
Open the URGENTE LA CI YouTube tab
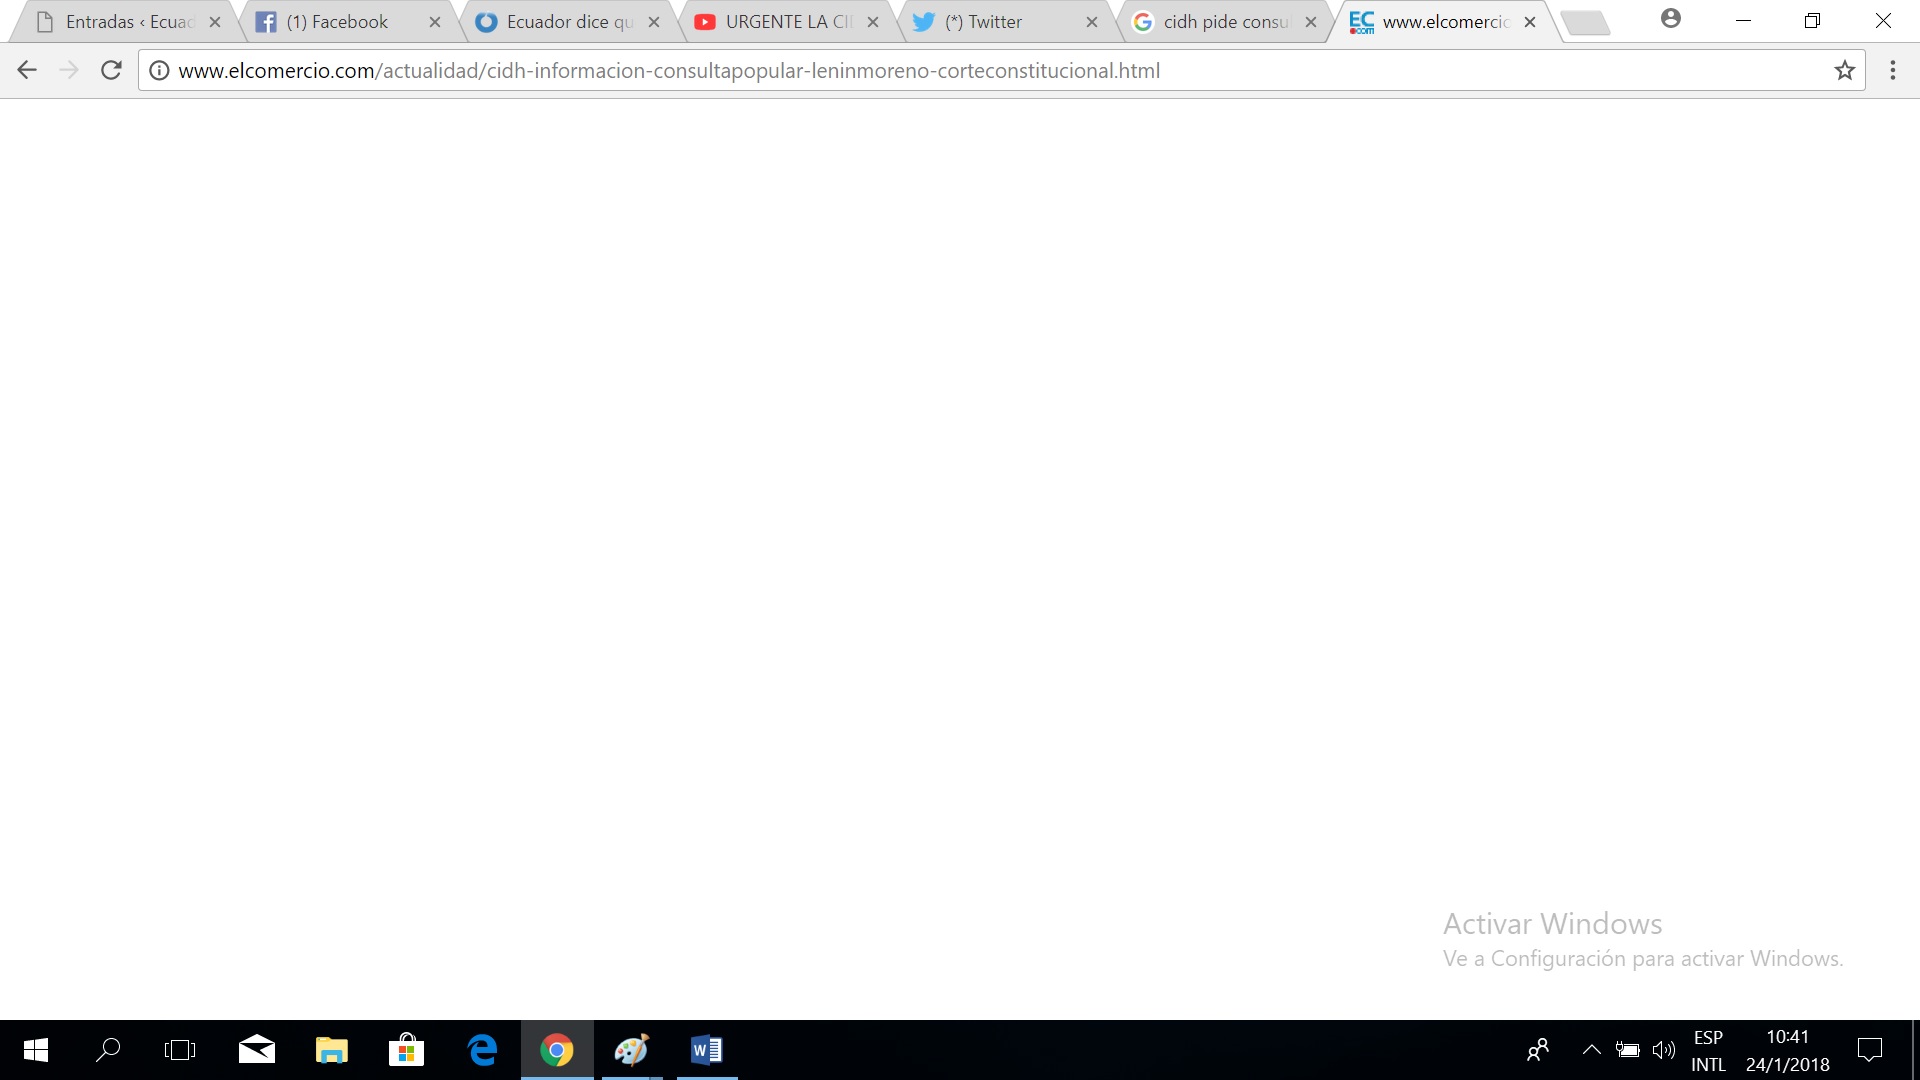787,22
